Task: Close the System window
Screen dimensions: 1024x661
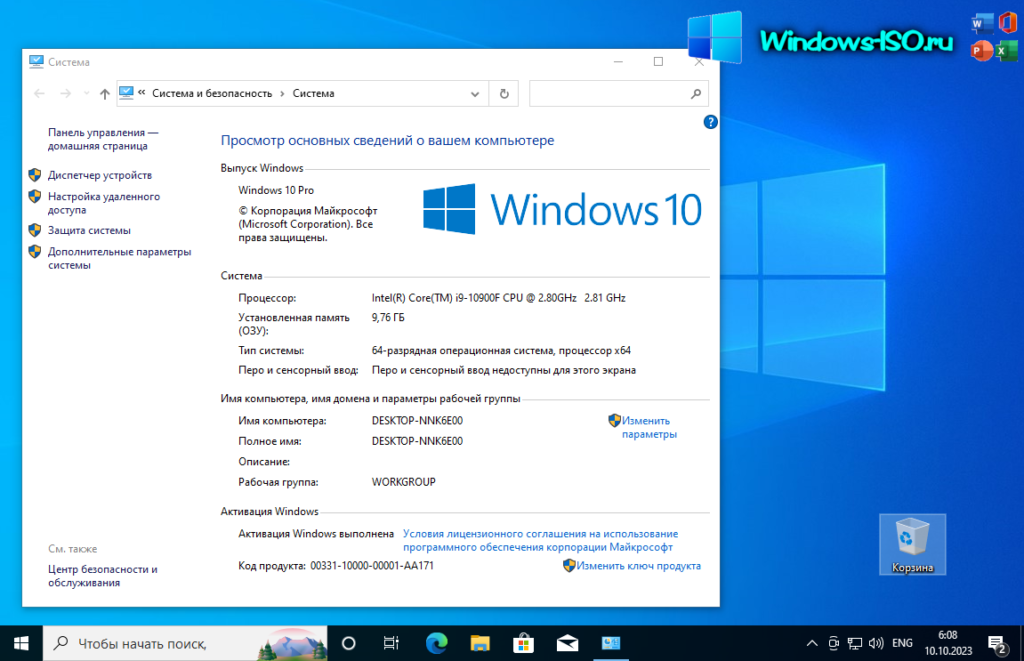Action: 699,61
